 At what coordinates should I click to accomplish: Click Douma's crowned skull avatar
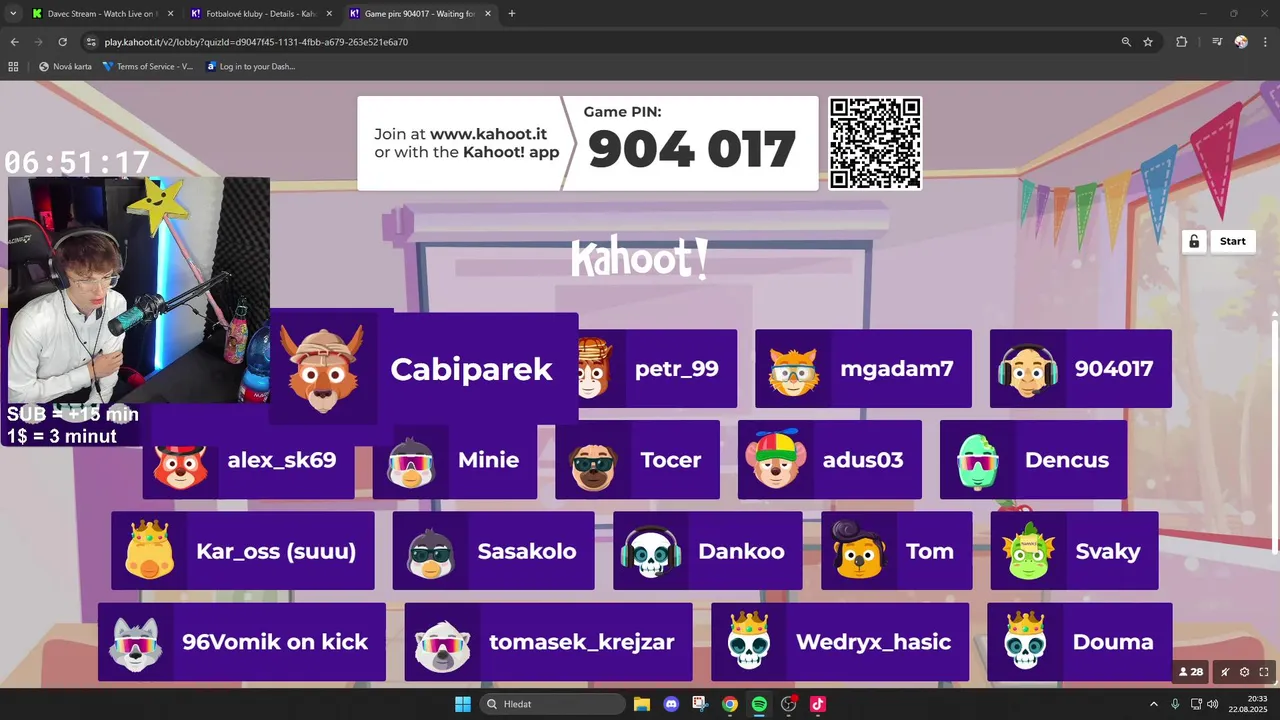pyautogui.click(x=1025, y=641)
